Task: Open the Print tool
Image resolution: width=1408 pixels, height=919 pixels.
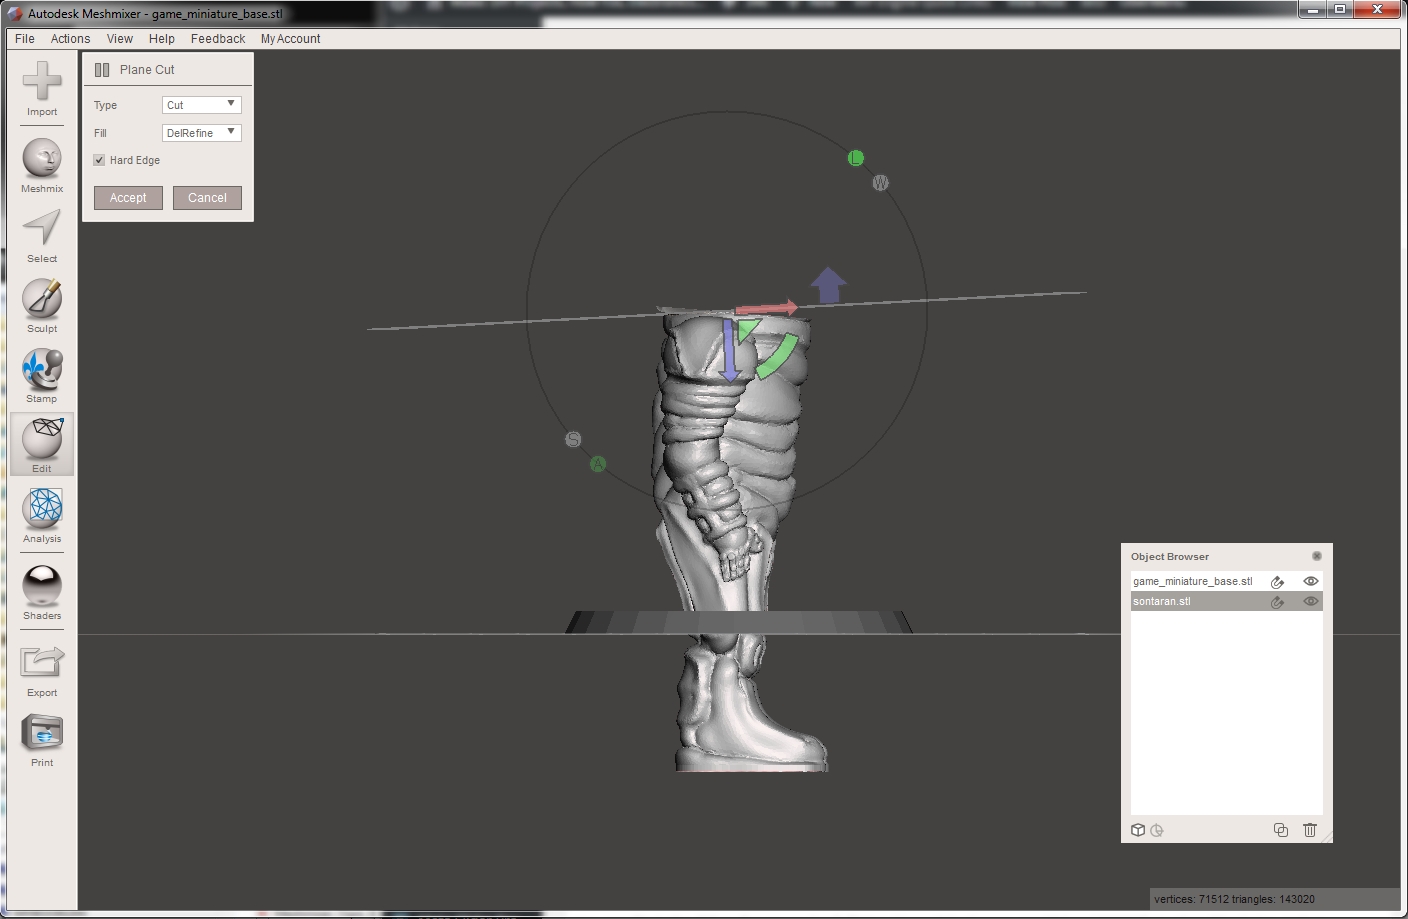Action: coord(42,733)
